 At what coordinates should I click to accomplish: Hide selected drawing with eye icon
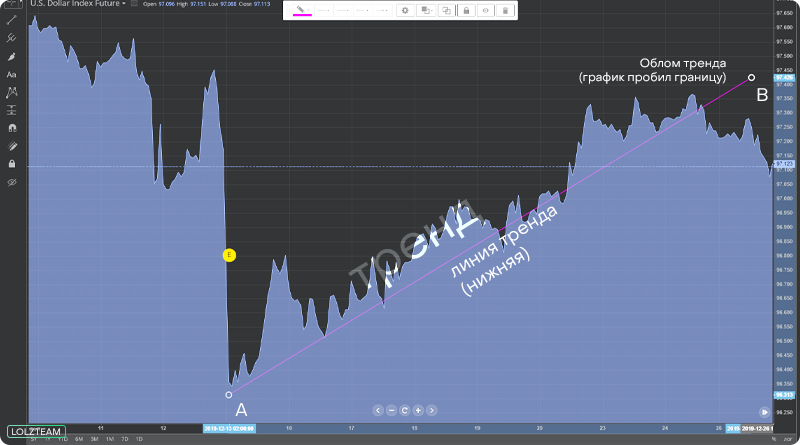point(486,10)
